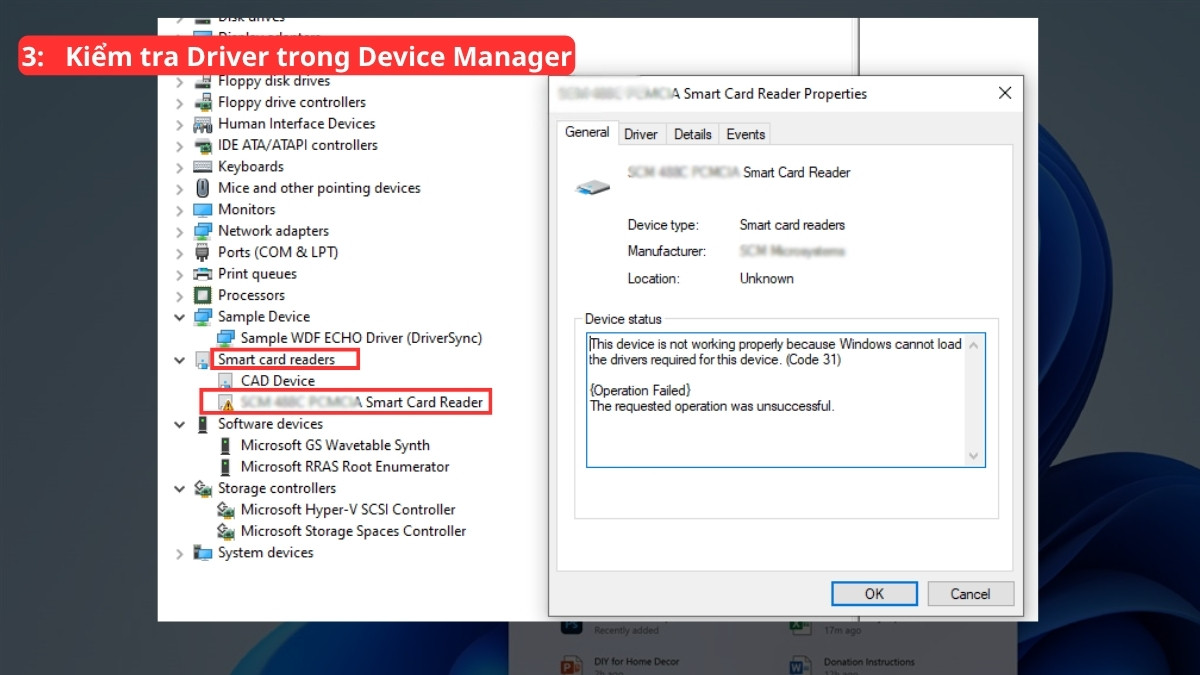Expand the Human Interface Devices node
Image resolution: width=1200 pixels, height=675 pixels.
[x=180, y=124]
